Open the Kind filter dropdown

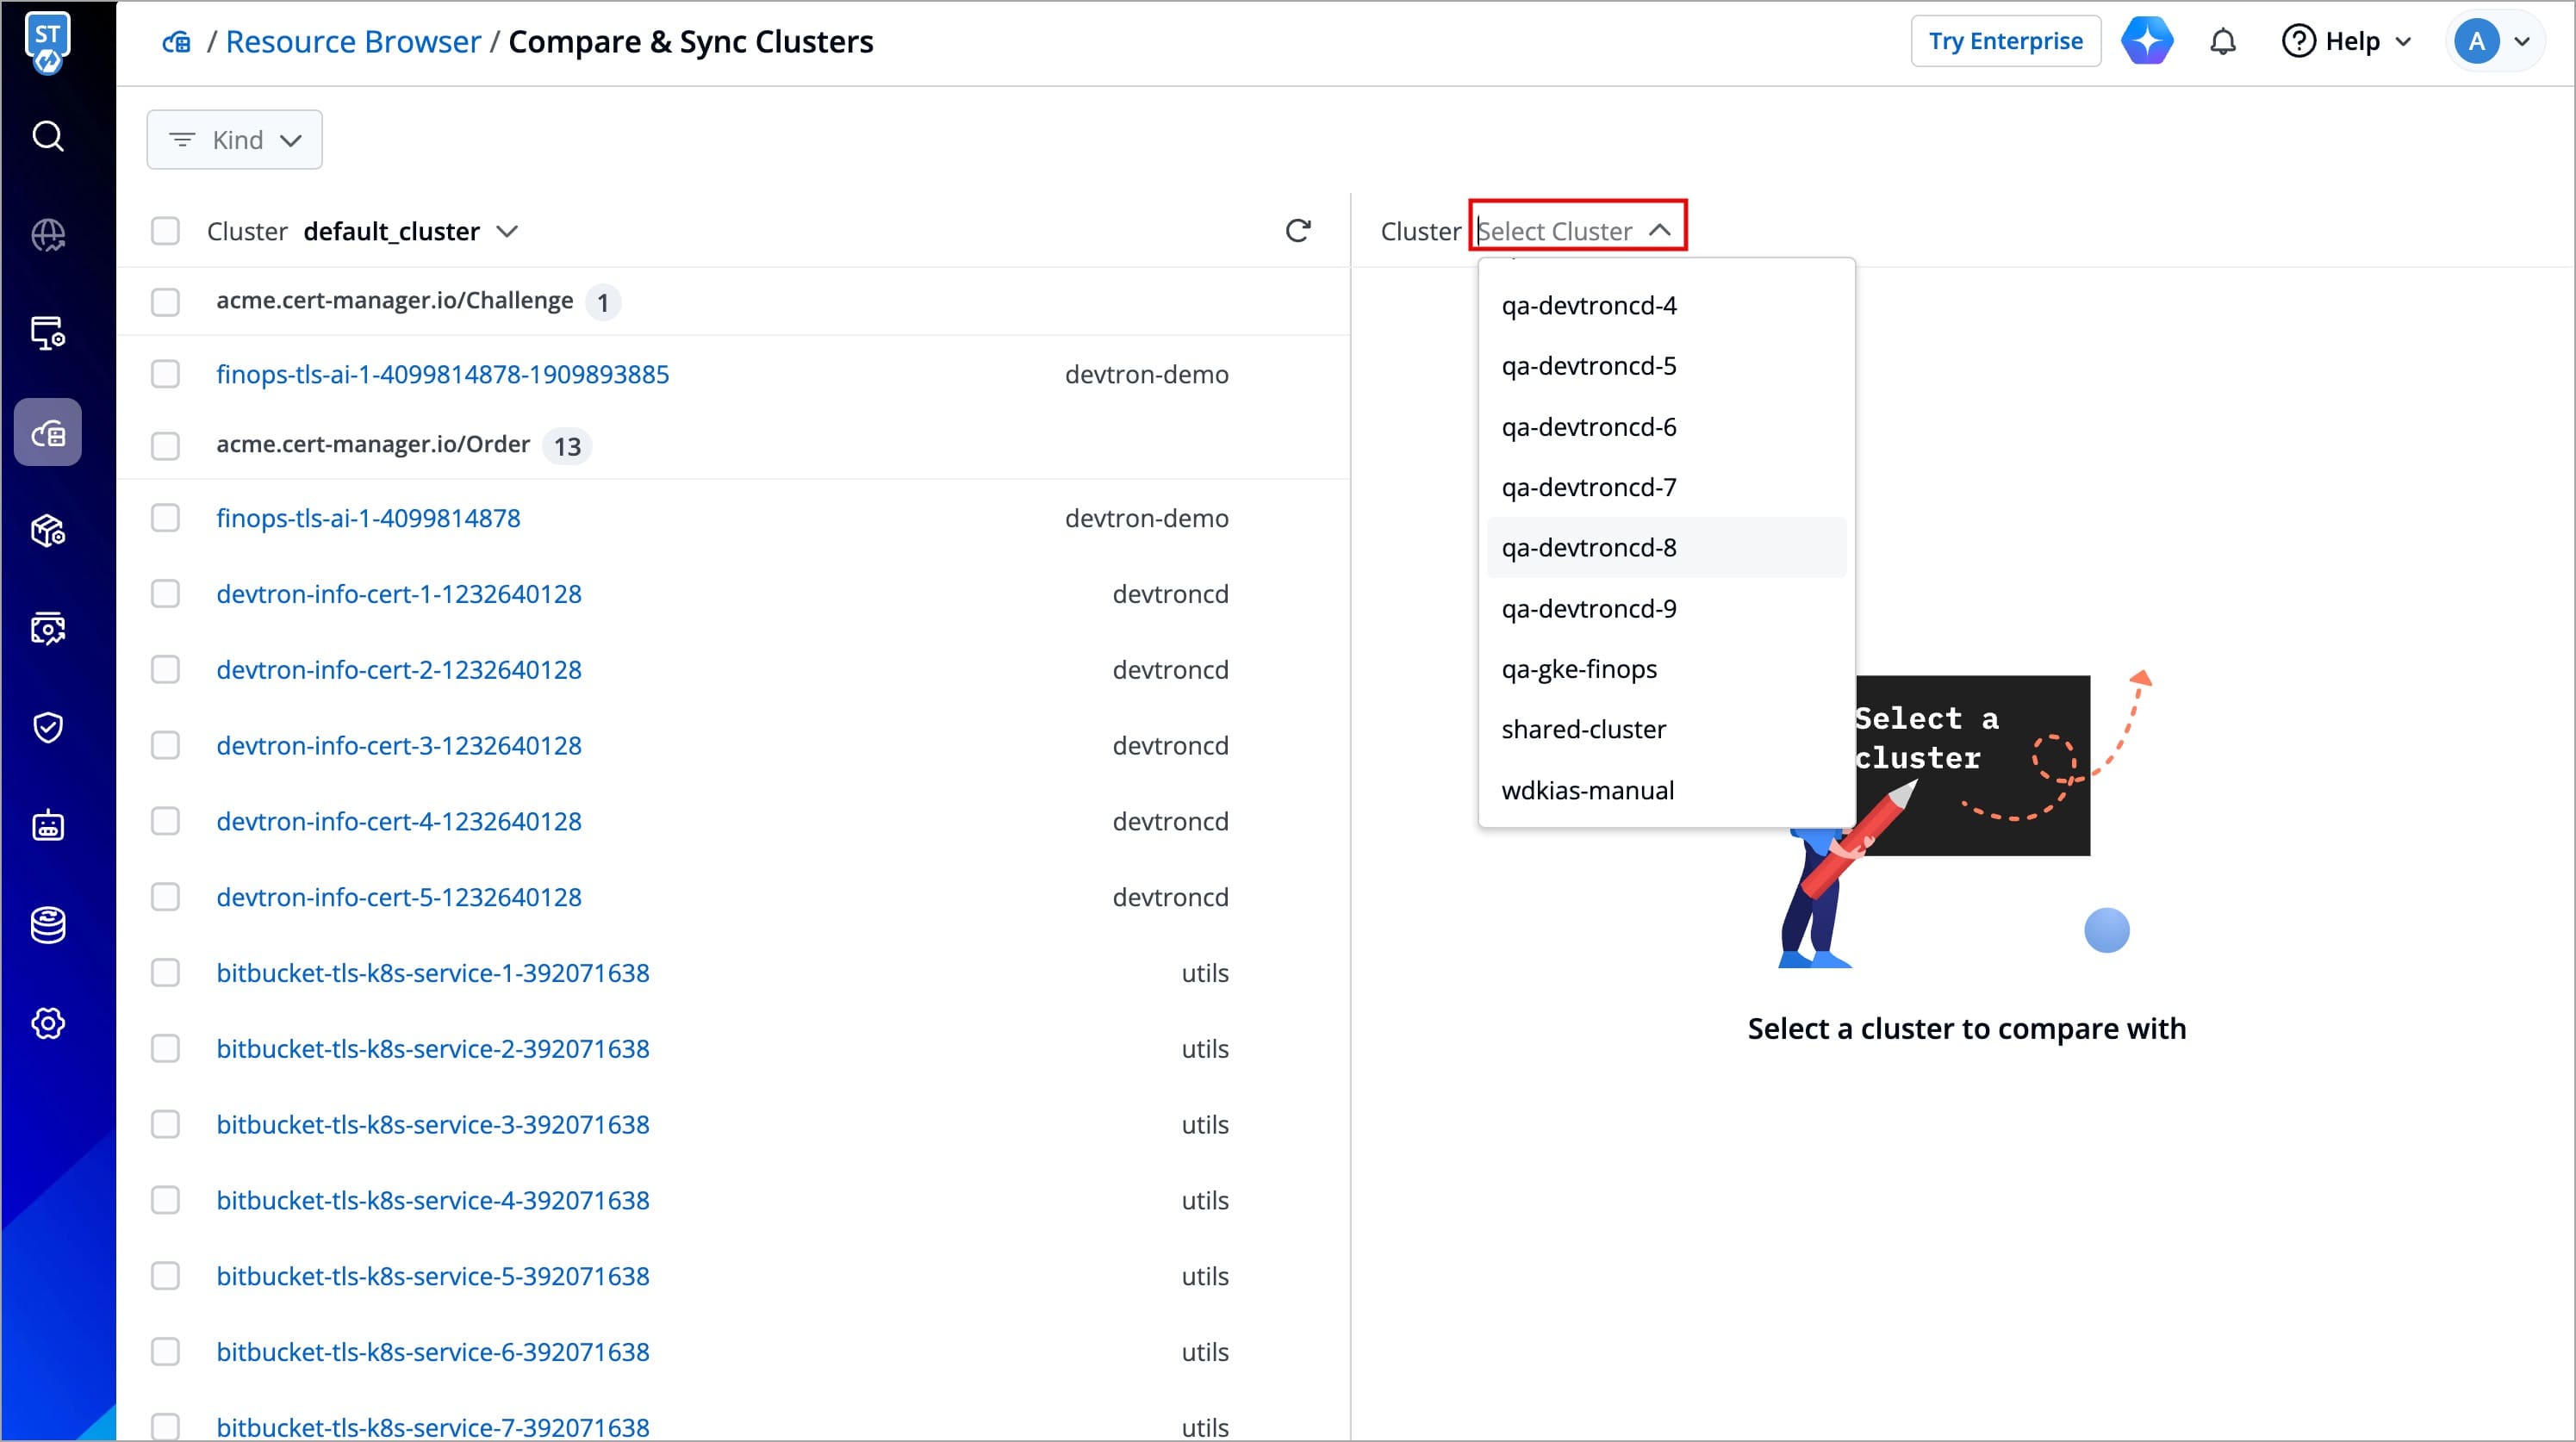pos(235,140)
